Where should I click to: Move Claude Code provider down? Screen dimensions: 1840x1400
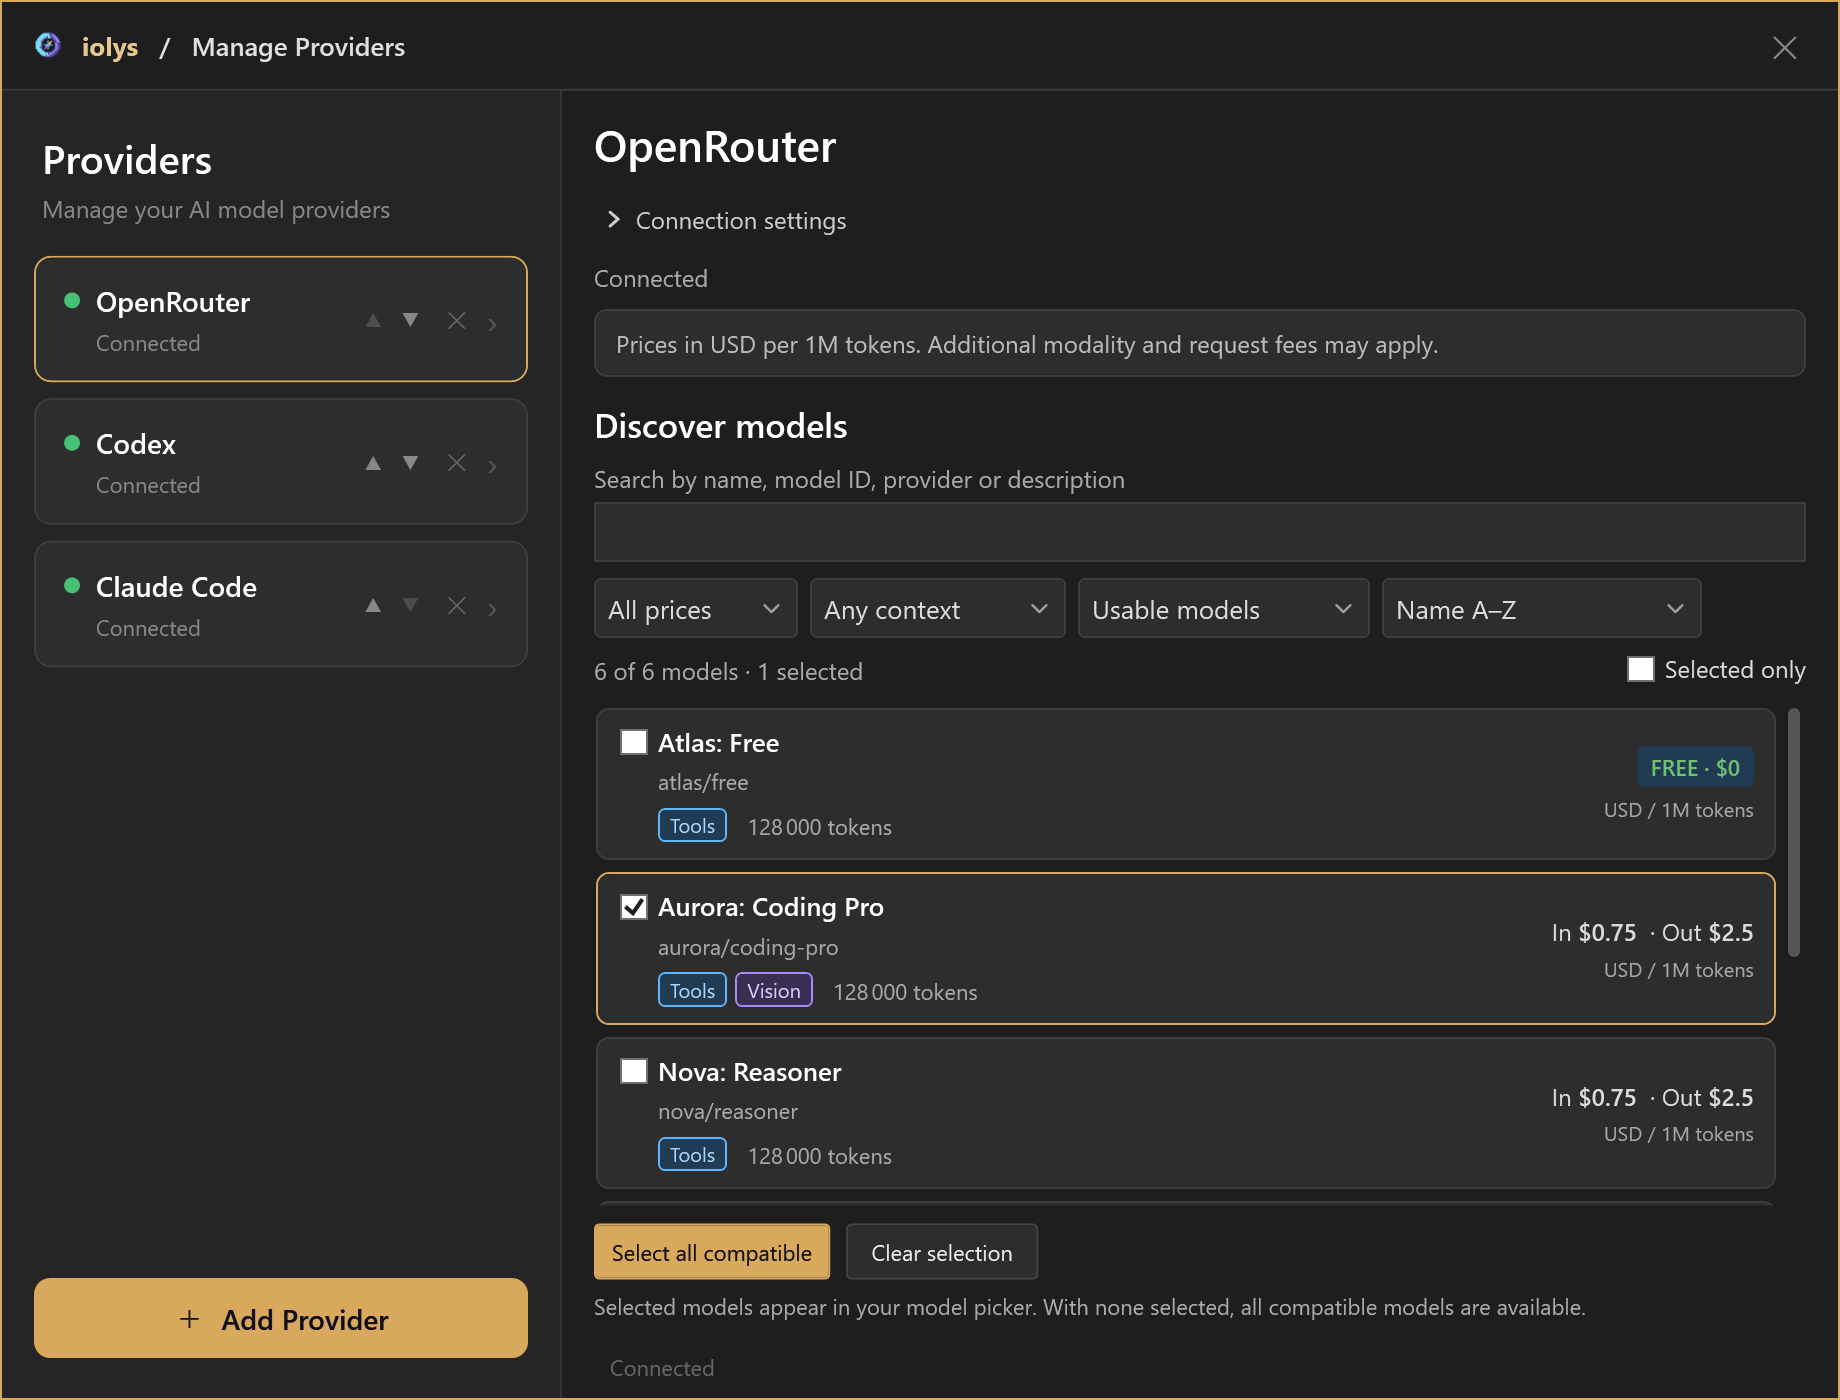point(410,605)
